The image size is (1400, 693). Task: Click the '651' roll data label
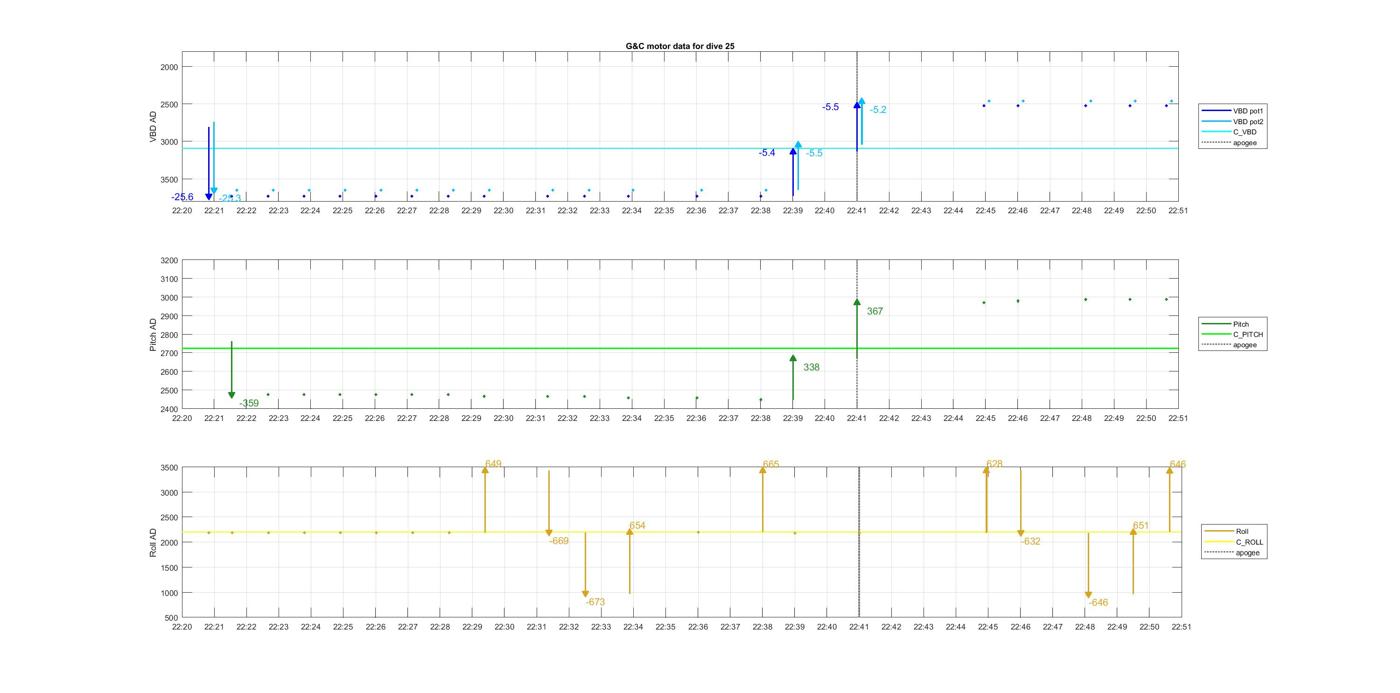[x=1141, y=526]
